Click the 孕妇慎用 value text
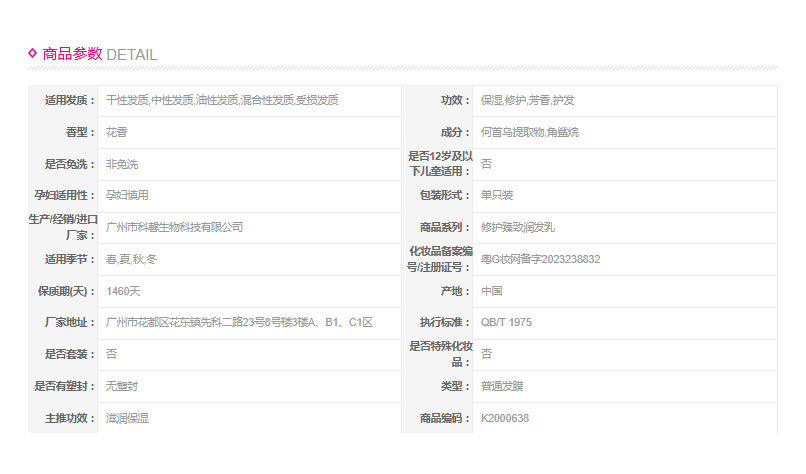 pos(127,195)
